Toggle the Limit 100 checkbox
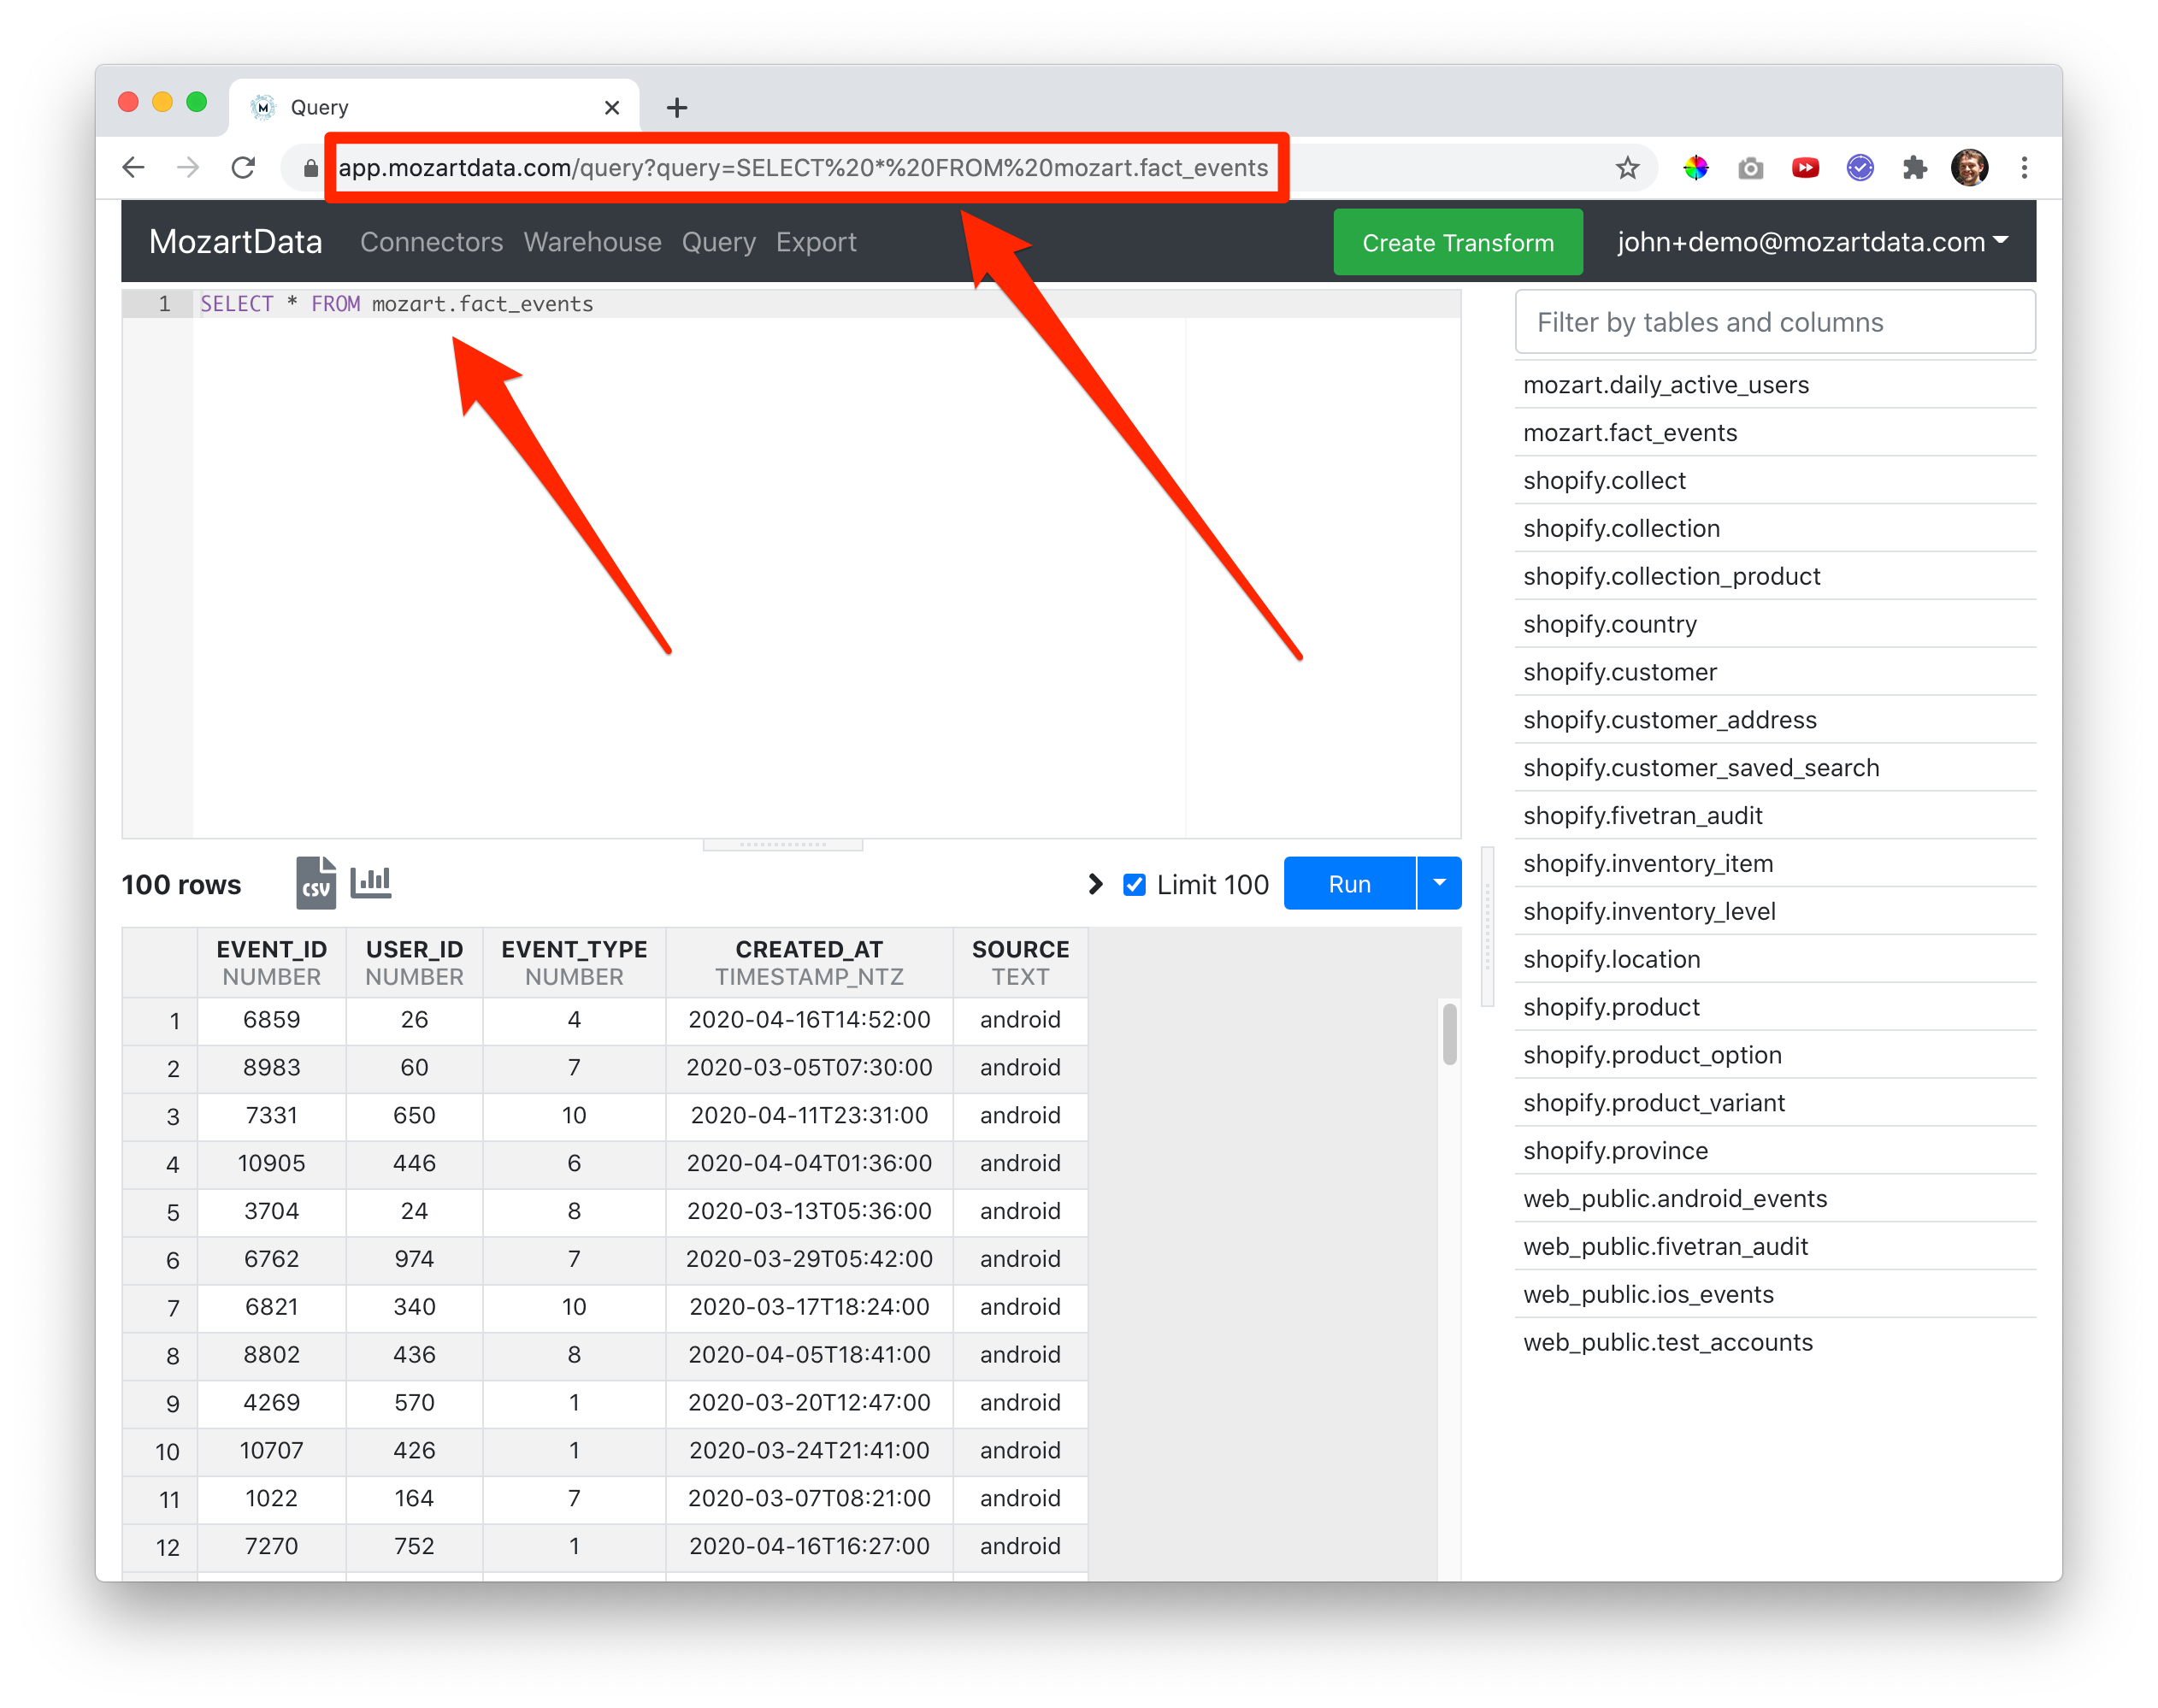Screen dimensions: 2158x1708 click(x=1134, y=884)
